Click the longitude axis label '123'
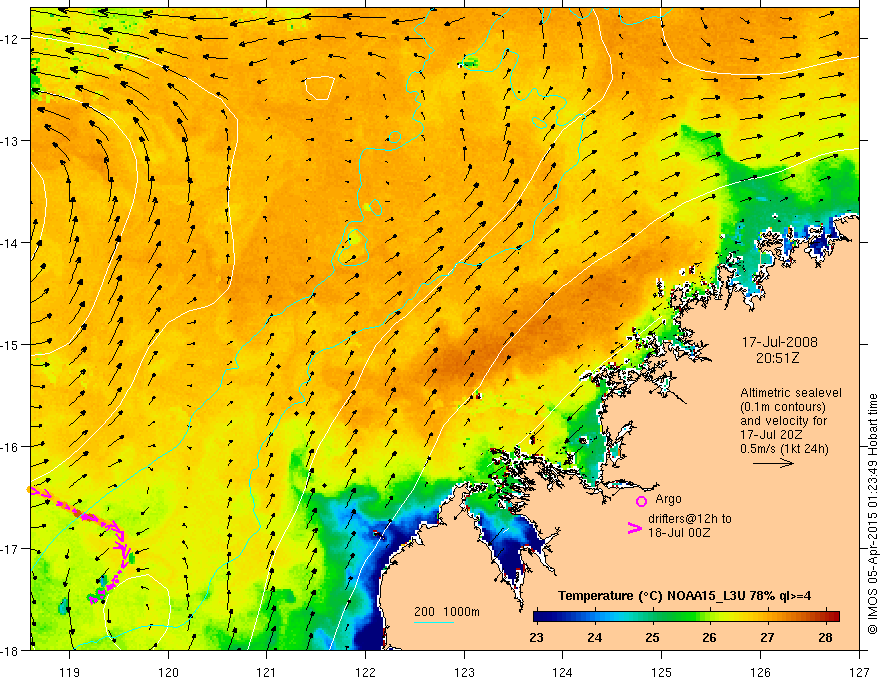 pyautogui.click(x=464, y=672)
